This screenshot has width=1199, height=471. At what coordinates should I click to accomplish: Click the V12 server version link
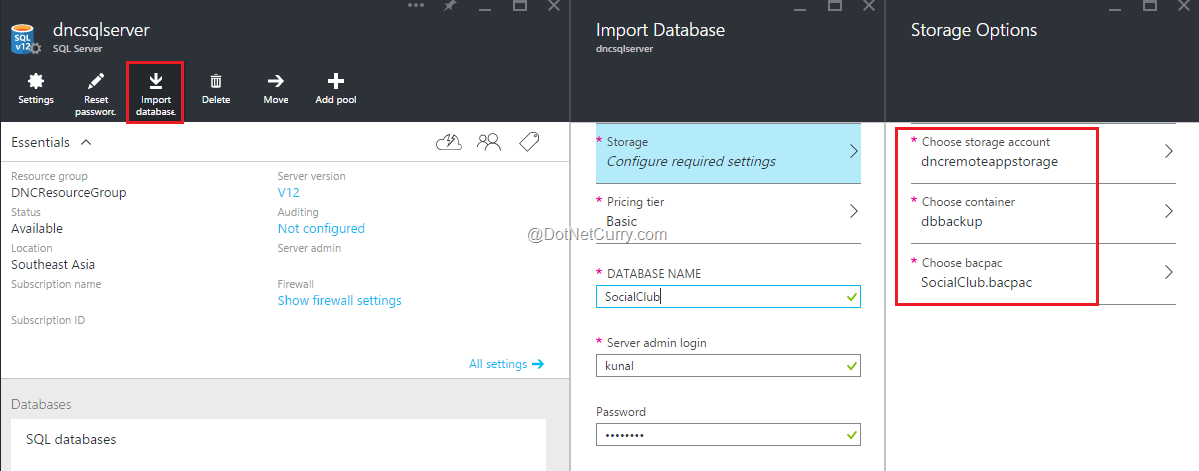pyautogui.click(x=288, y=193)
